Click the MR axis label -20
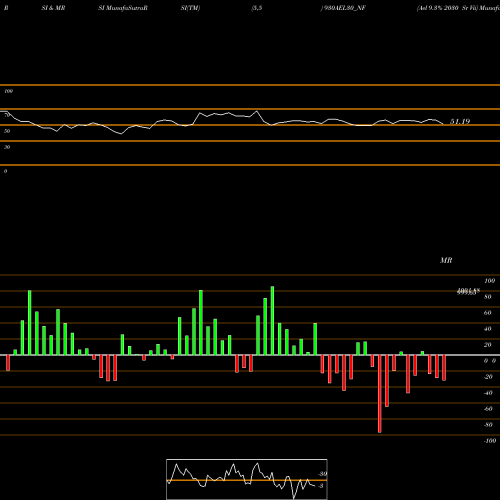Screen dimensions: 500x500 click(488, 377)
